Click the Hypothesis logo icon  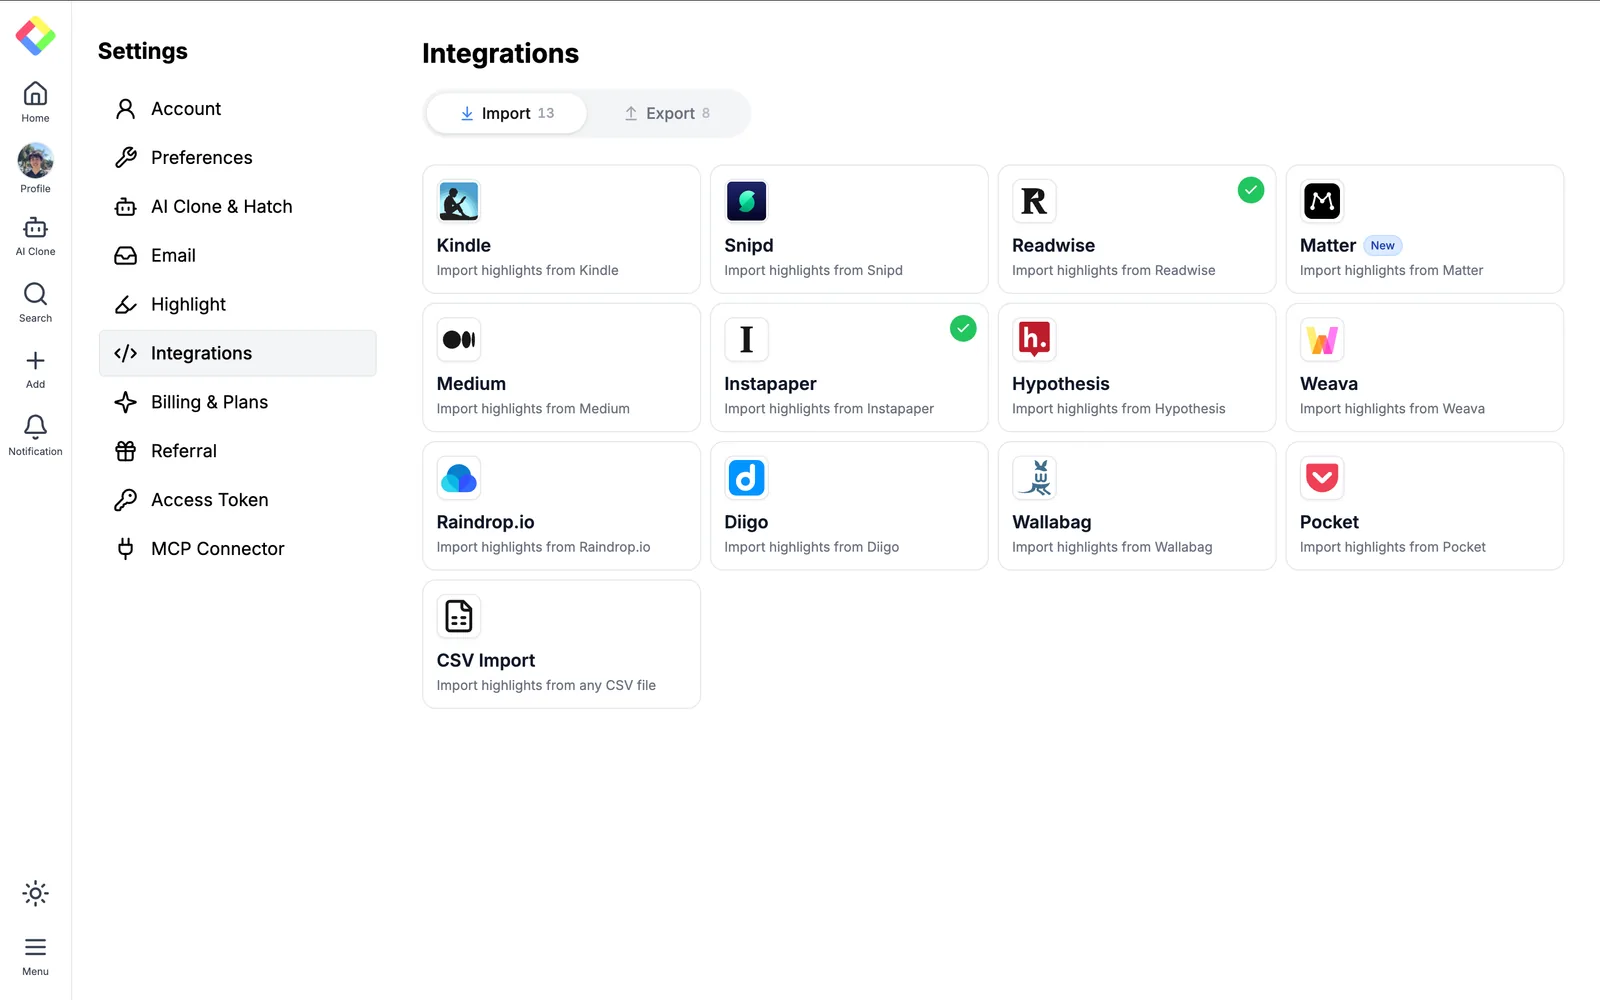tap(1034, 340)
